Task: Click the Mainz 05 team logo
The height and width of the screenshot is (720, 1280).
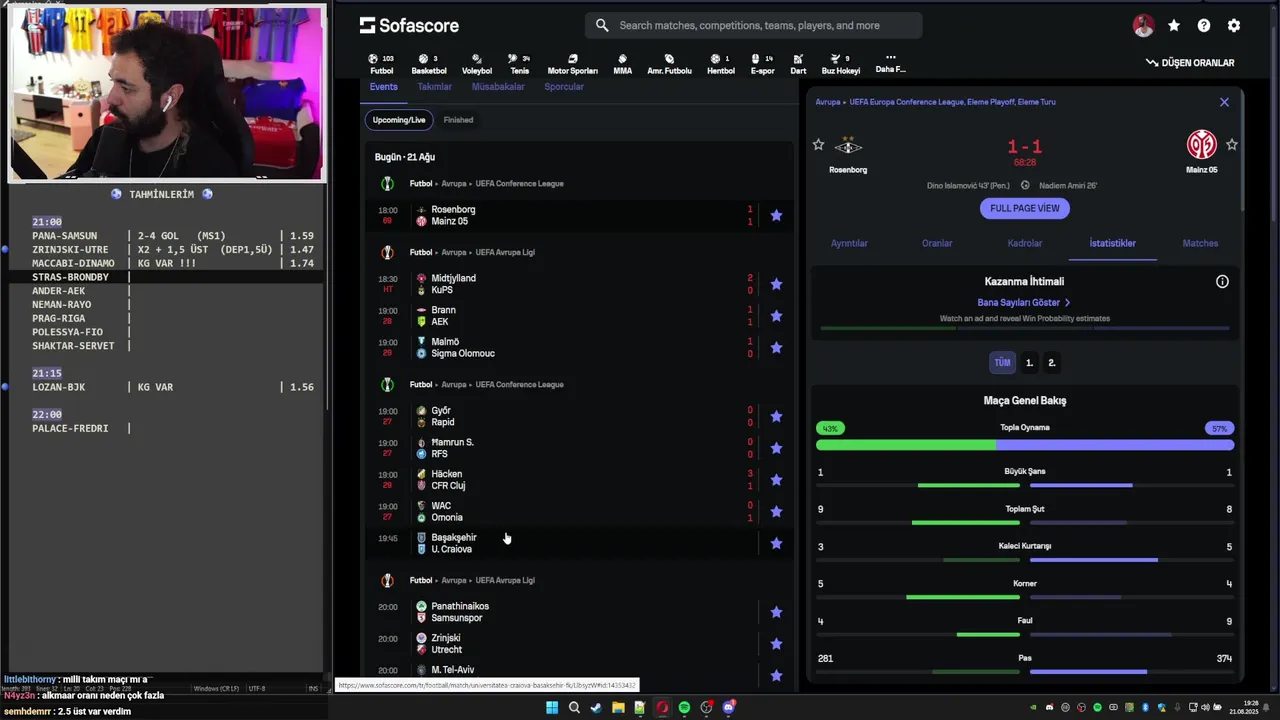Action: click(1201, 145)
